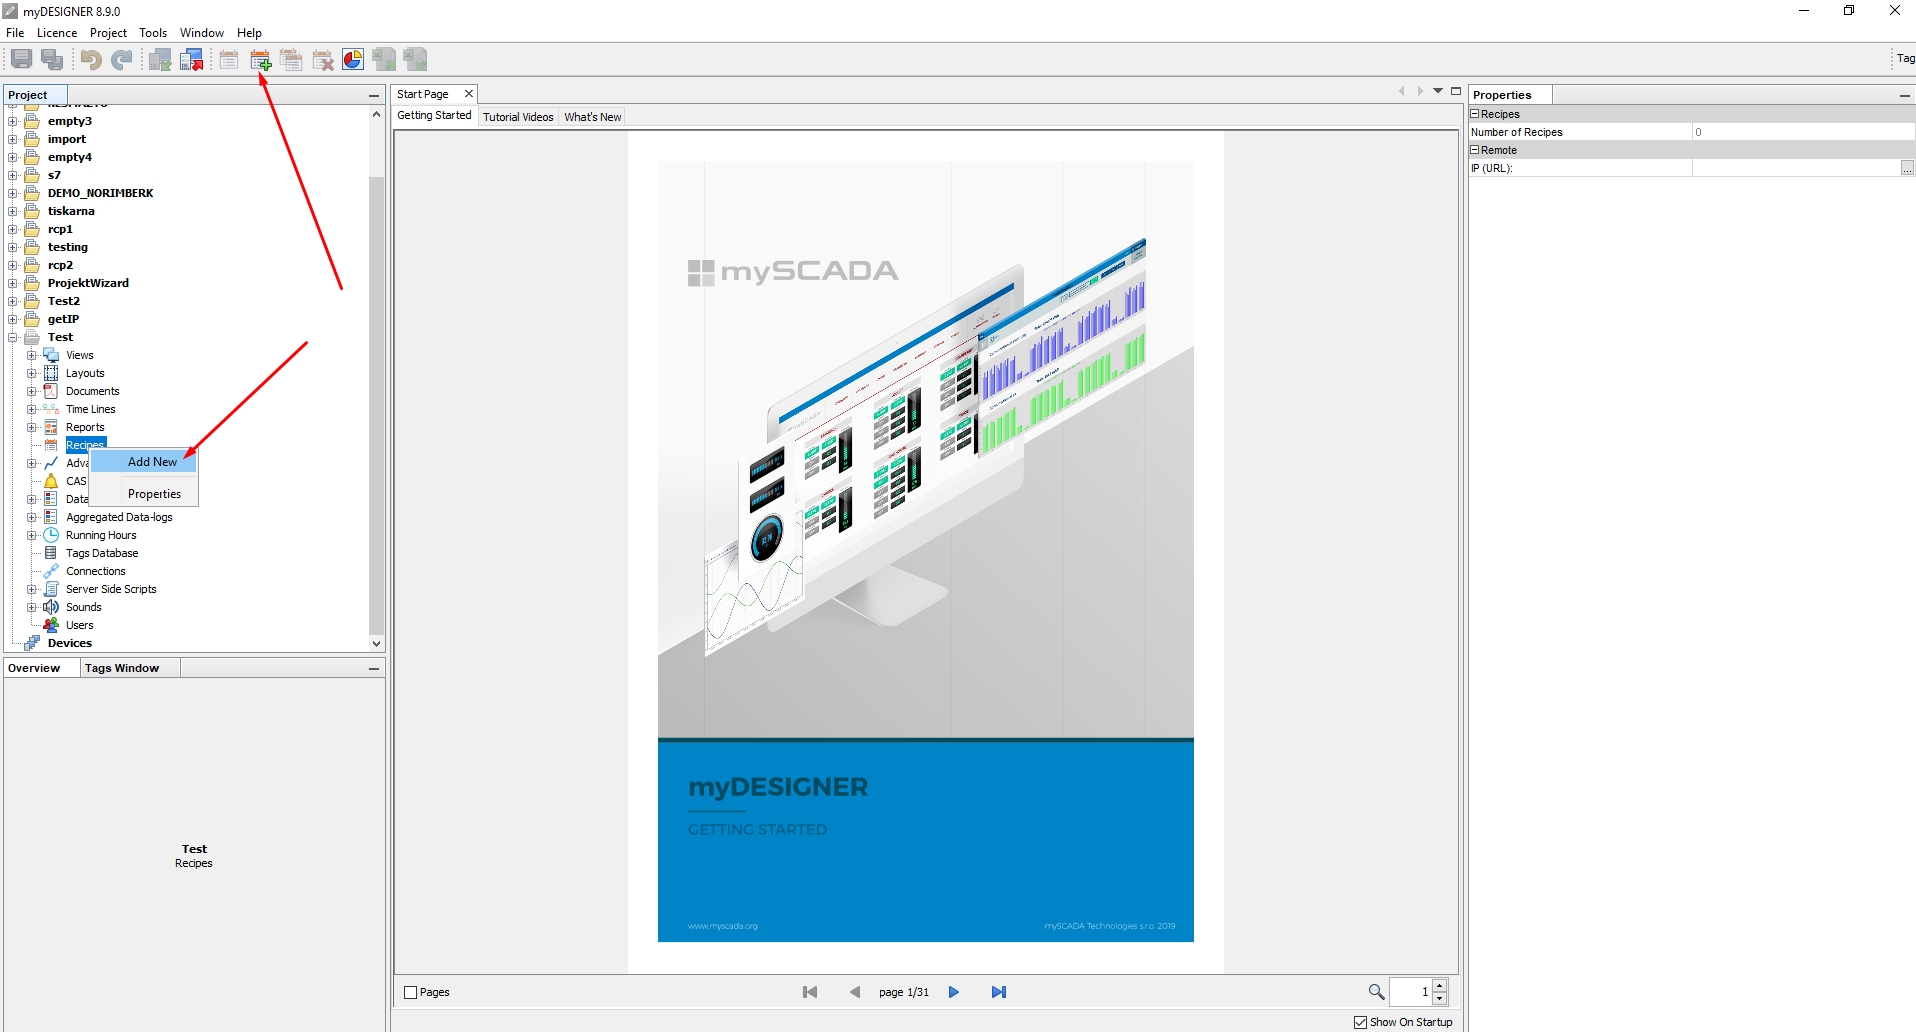The image size is (1916, 1032).
Task: Jump to the first page
Action: tap(810, 992)
